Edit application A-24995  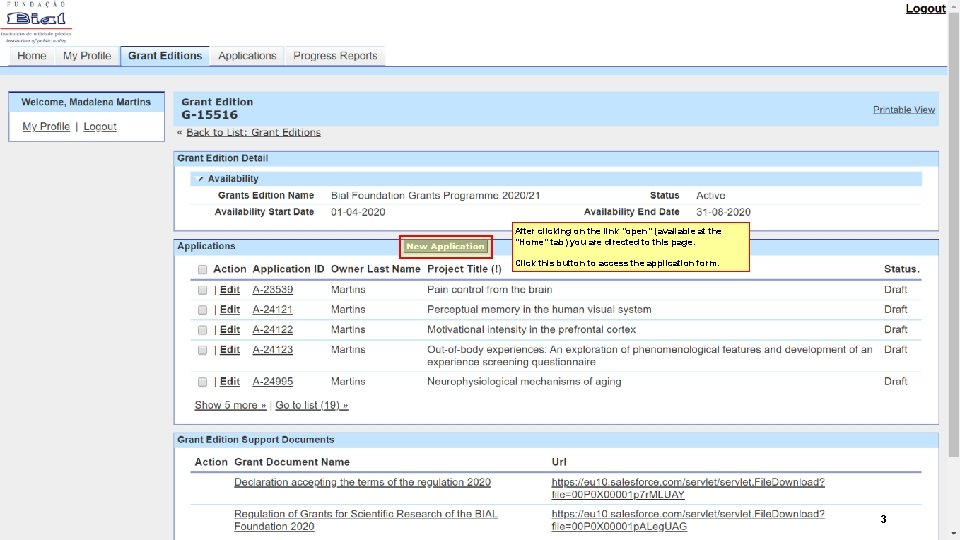tap(230, 381)
